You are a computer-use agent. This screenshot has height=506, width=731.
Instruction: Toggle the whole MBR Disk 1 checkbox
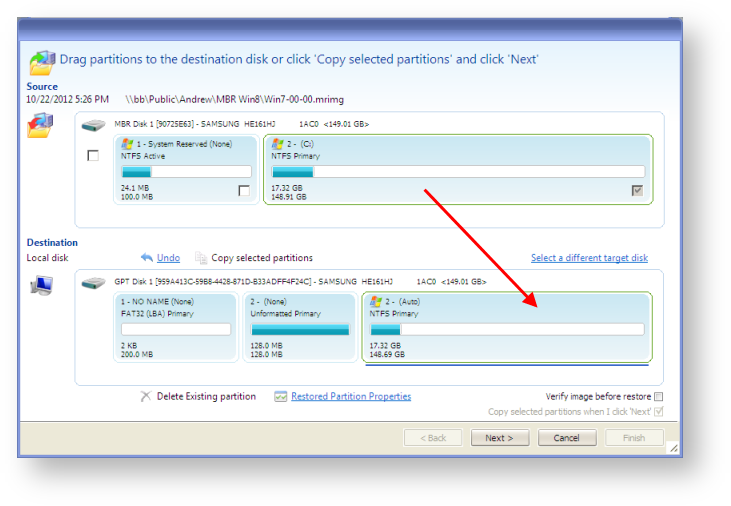pos(93,155)
